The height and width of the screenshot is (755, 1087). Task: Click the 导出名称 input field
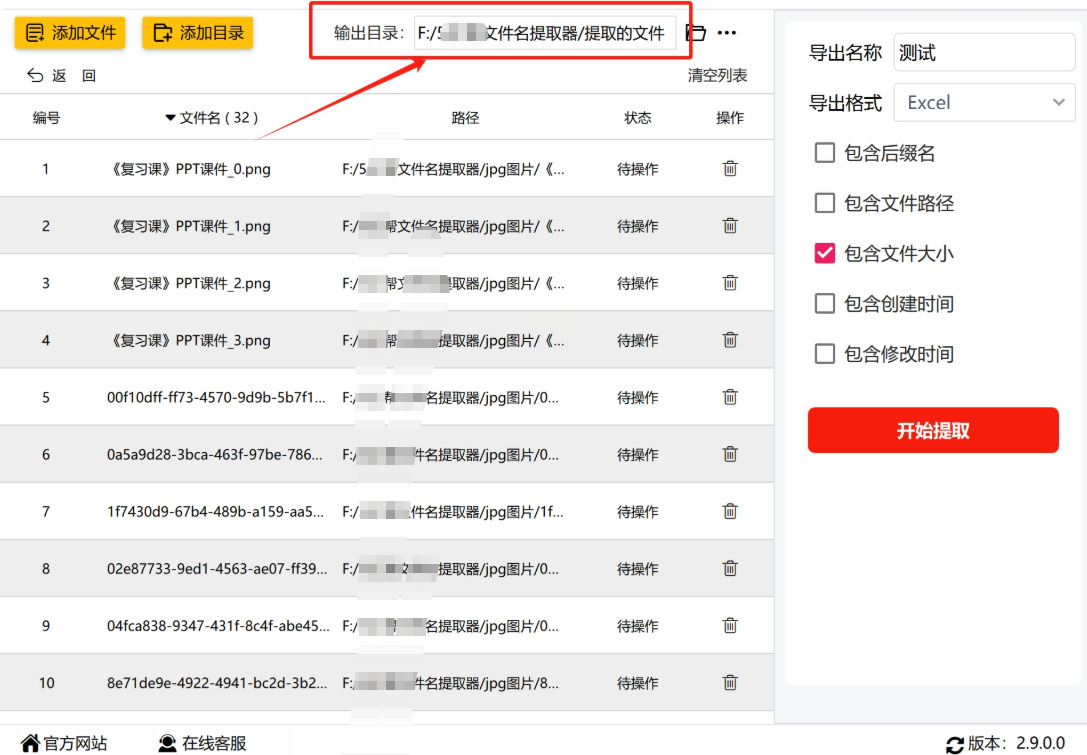[x=984, y=52]
